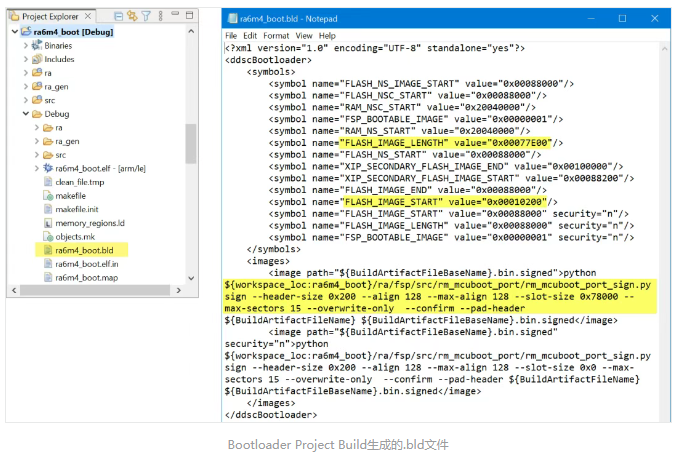Open the Notepad View menu
This screenshot has height=467, width=678.
304,36
